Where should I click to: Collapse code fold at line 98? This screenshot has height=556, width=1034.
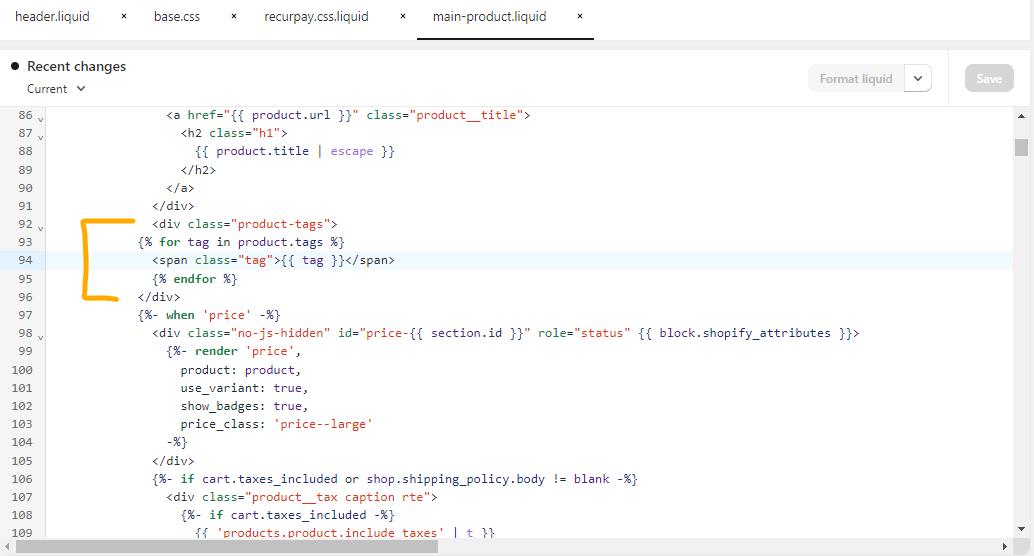point(41,337)
